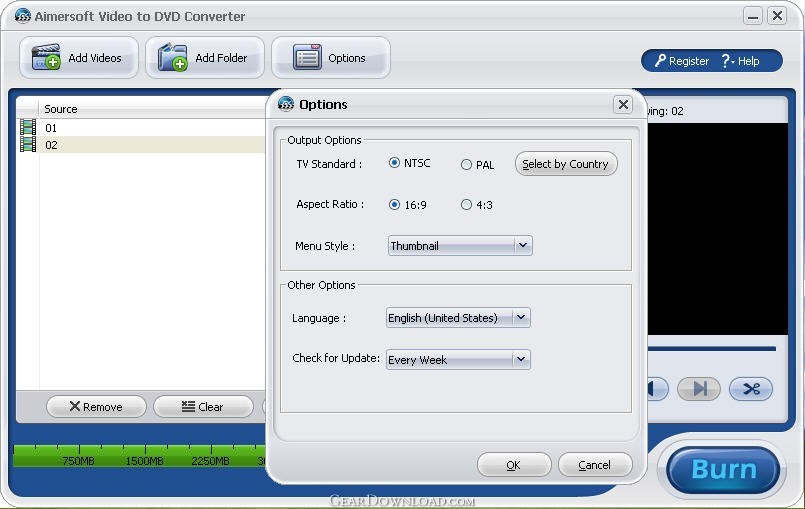Click the preview seek progress bar
Viewport: 805px width, 509px height.
point(712,349)
